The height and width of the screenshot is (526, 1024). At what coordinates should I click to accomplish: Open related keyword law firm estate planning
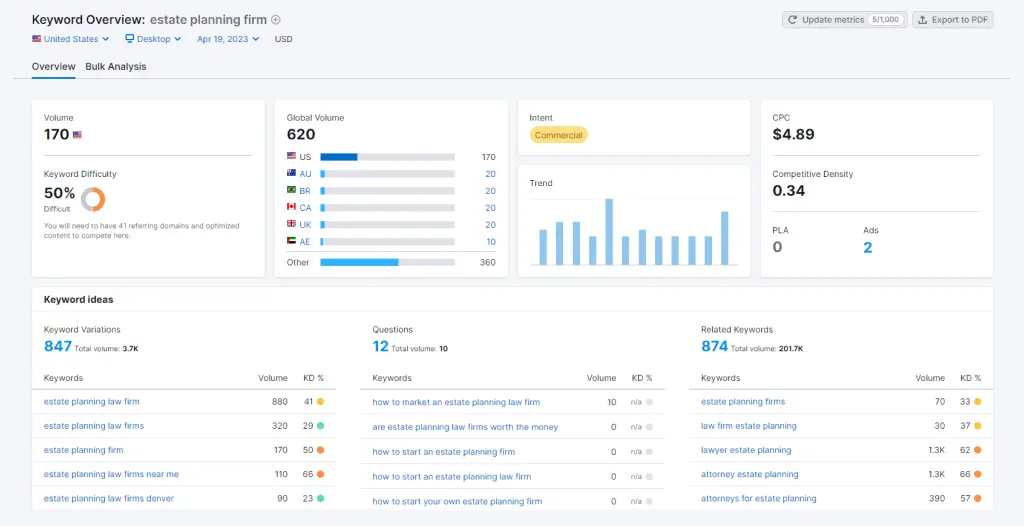pyautogui.click(x=749, y=425)
